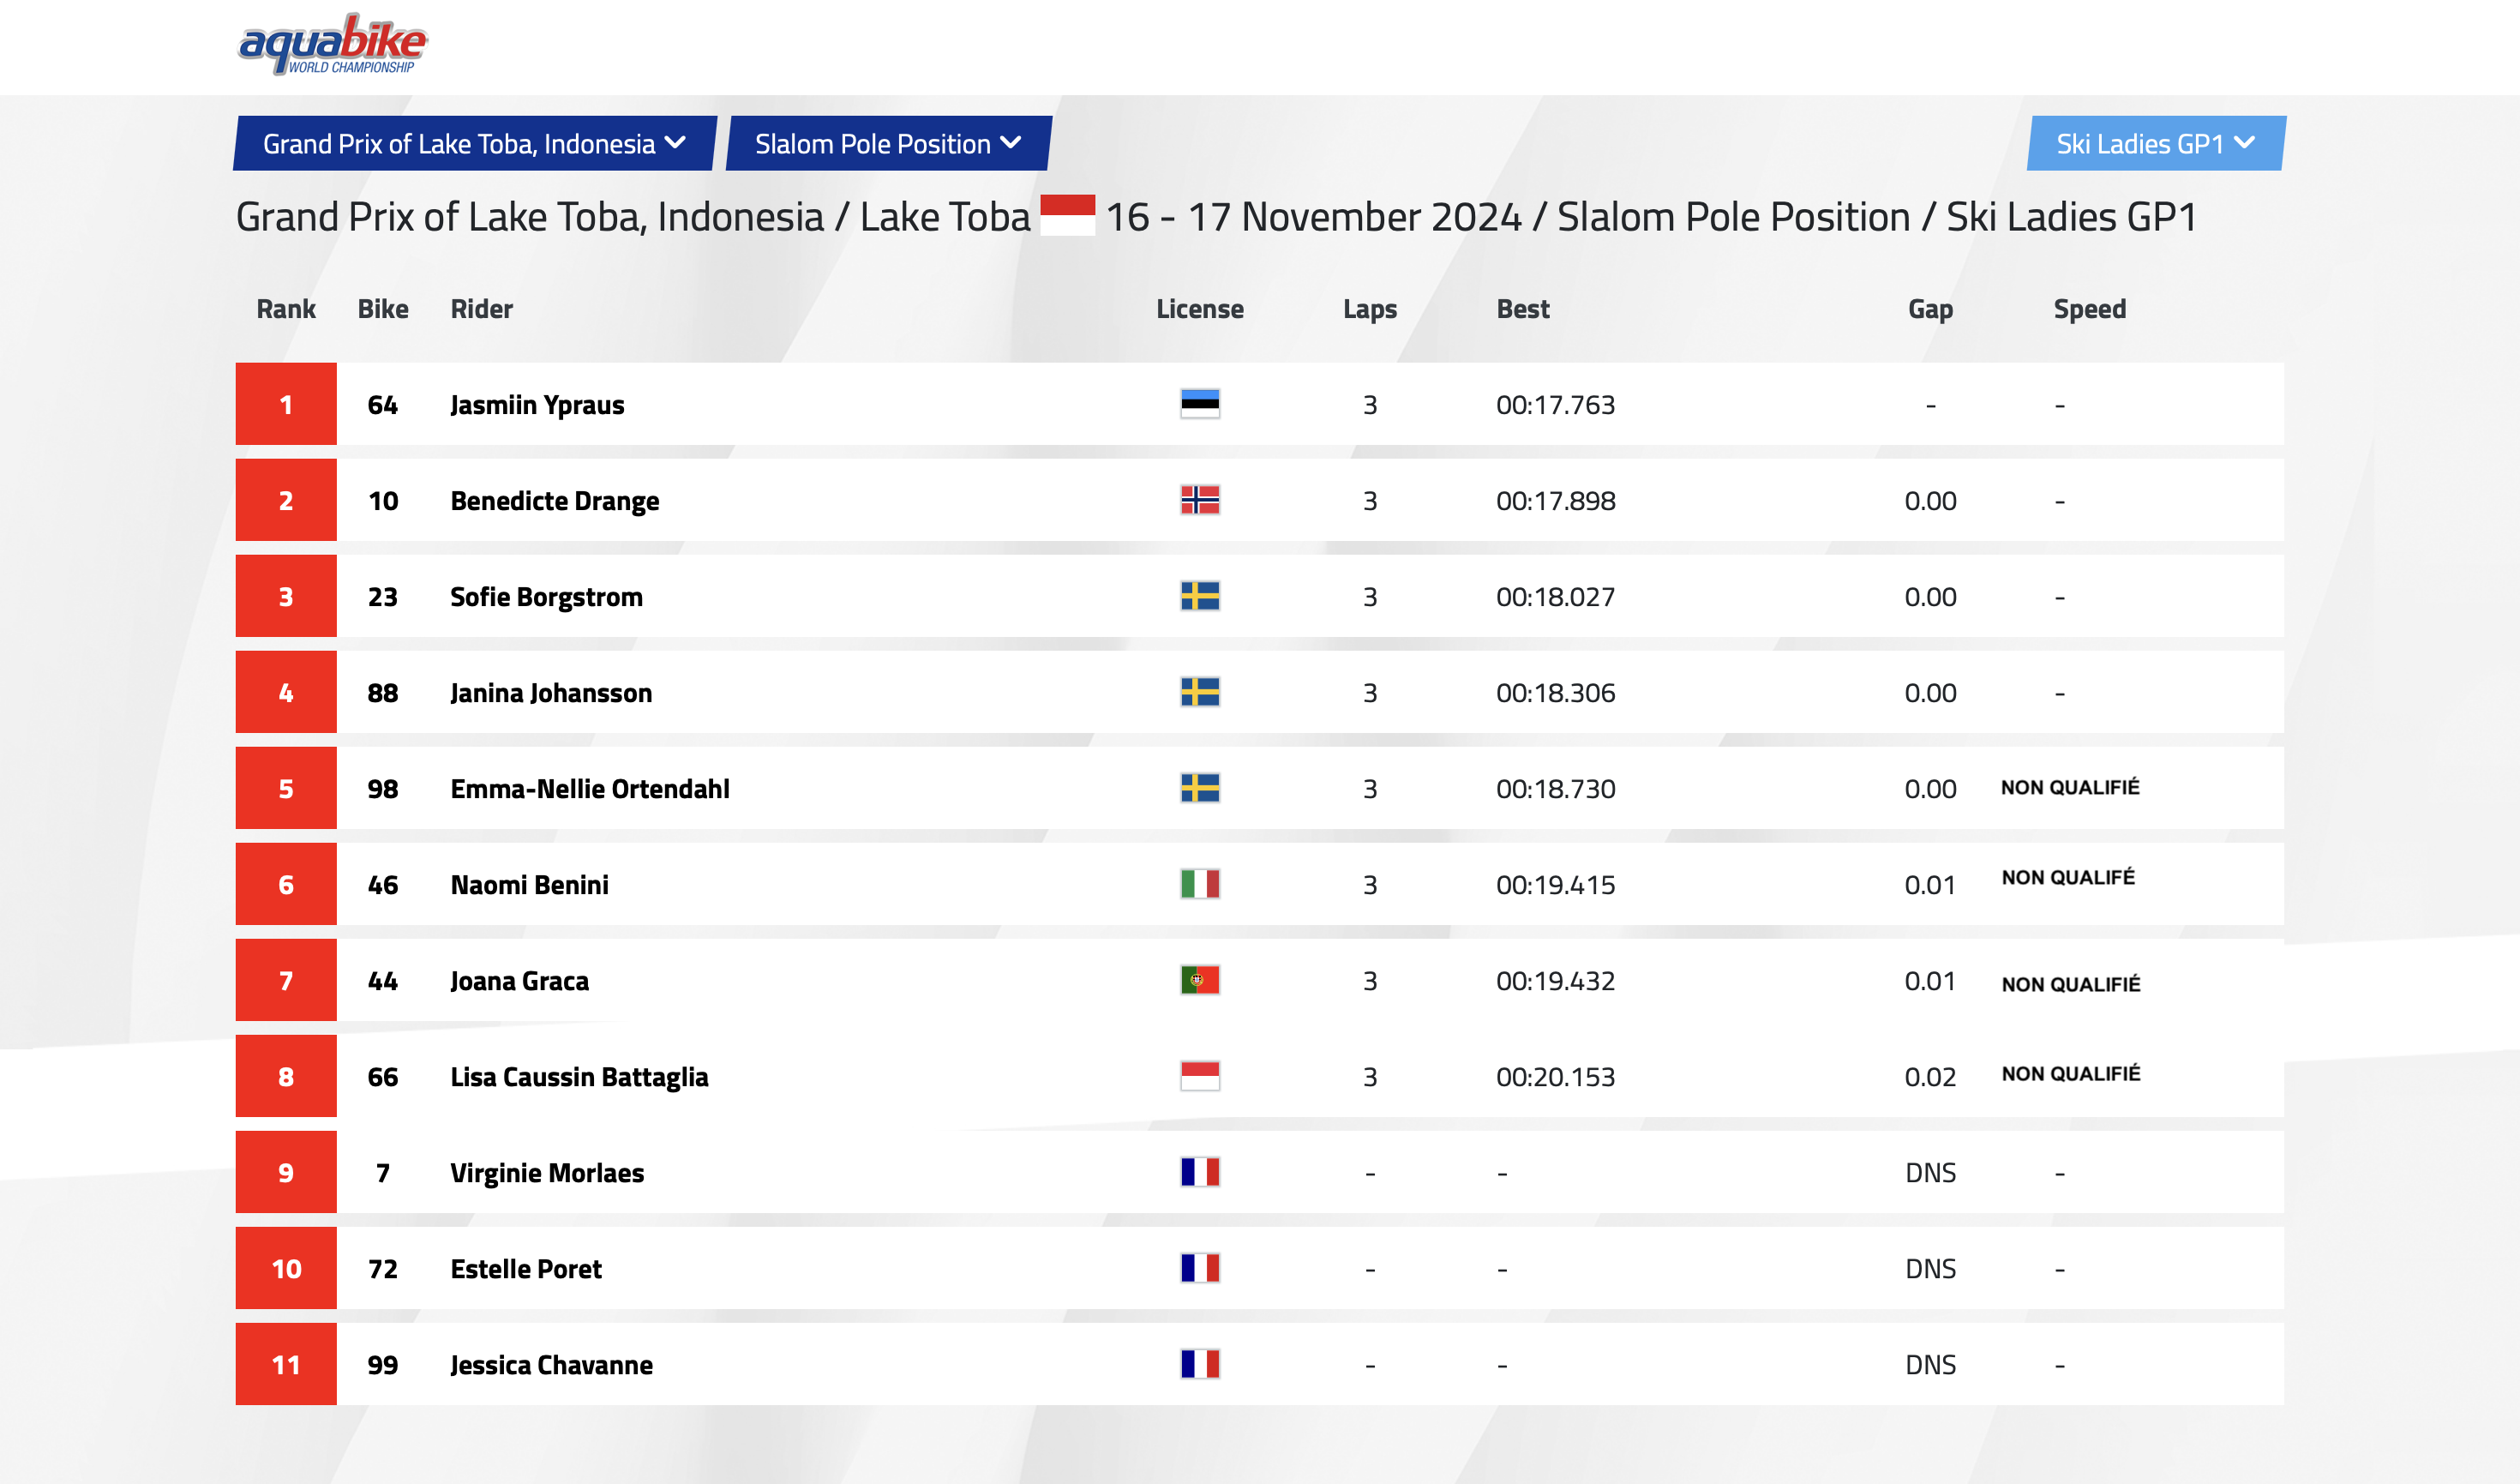Click DNS status for Estelle Poret

click(x=1930, y=1269)
